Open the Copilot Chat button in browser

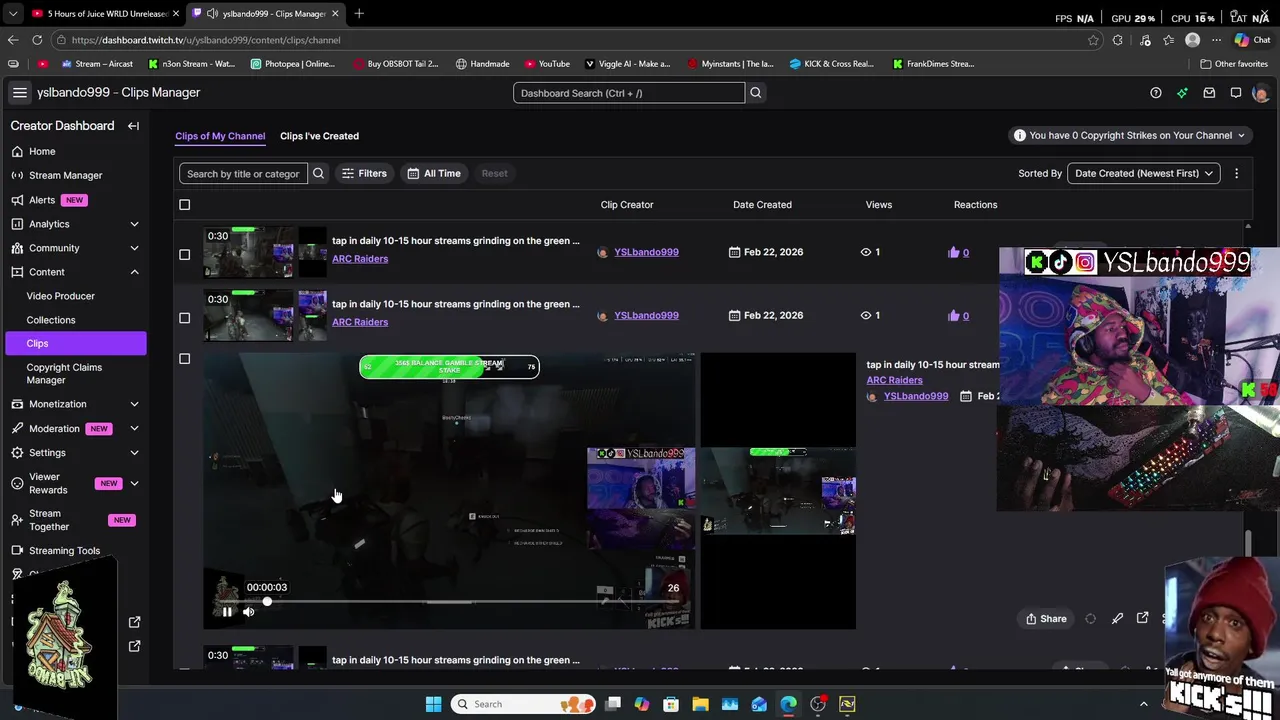1251,40
